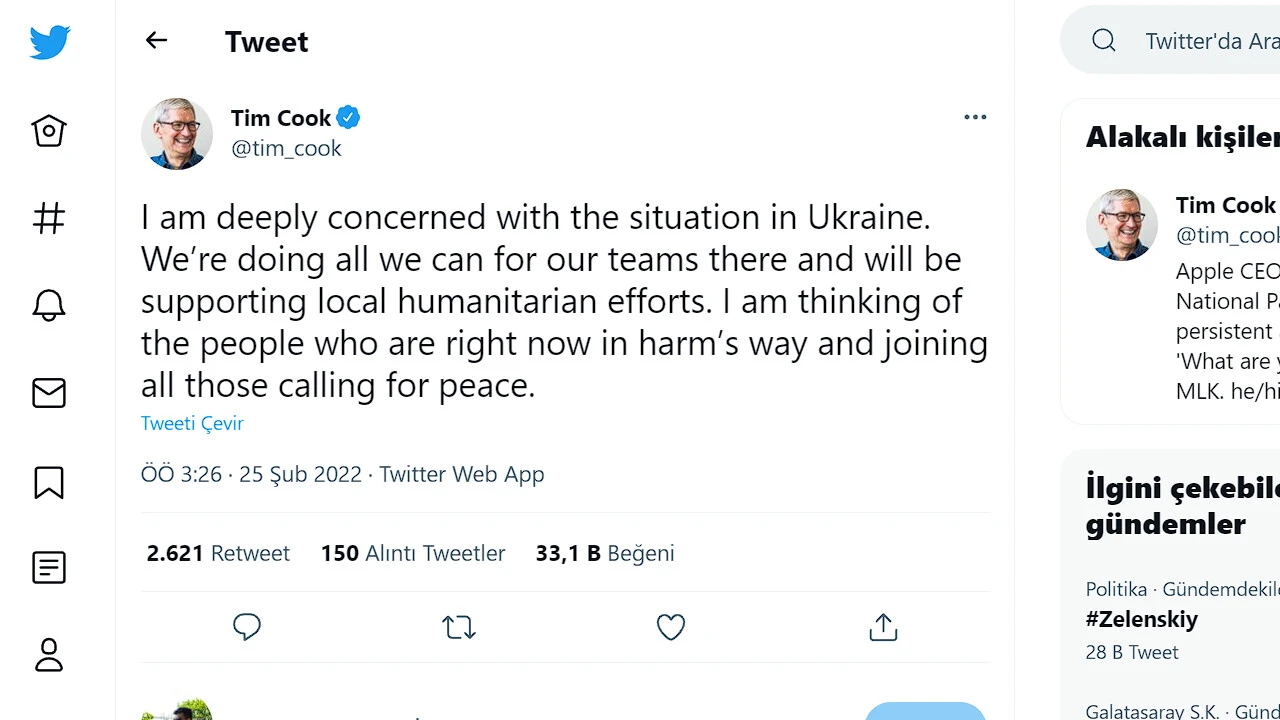This screenshot has width=1280, height=720.
Task: Share the tweet via share icon
Action: click(x=883, y=627)
